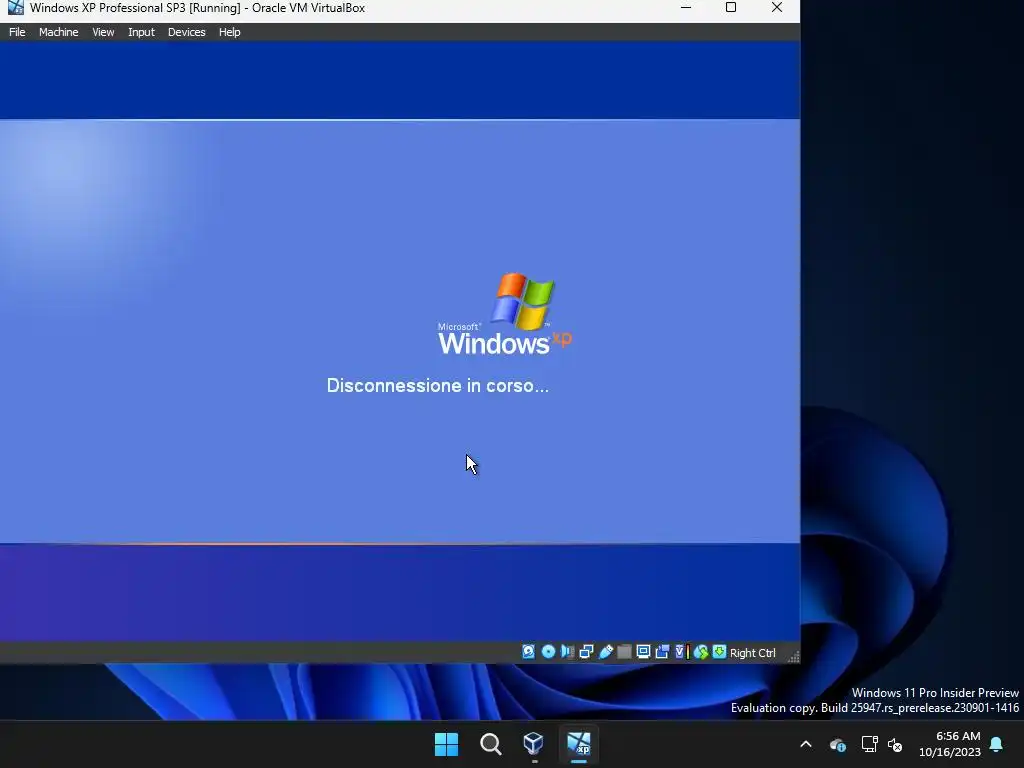Expand hidden system tray icons chevron

(806, 744)
